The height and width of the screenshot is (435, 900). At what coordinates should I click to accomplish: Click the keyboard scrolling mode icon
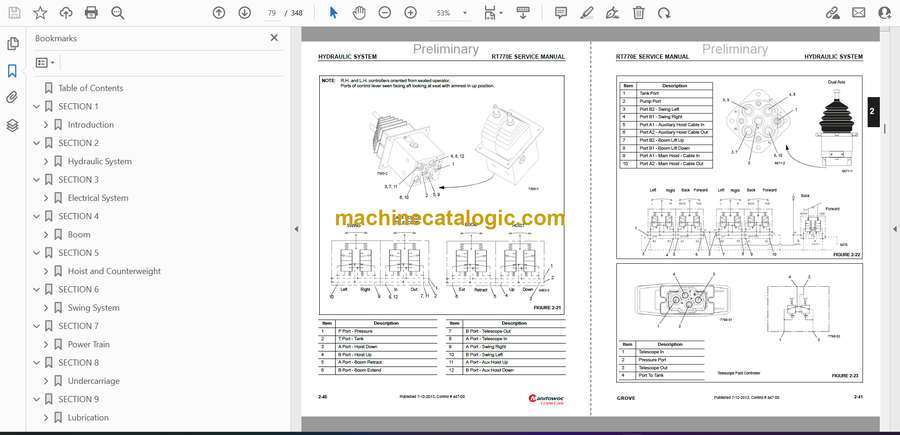coord(523,13)
